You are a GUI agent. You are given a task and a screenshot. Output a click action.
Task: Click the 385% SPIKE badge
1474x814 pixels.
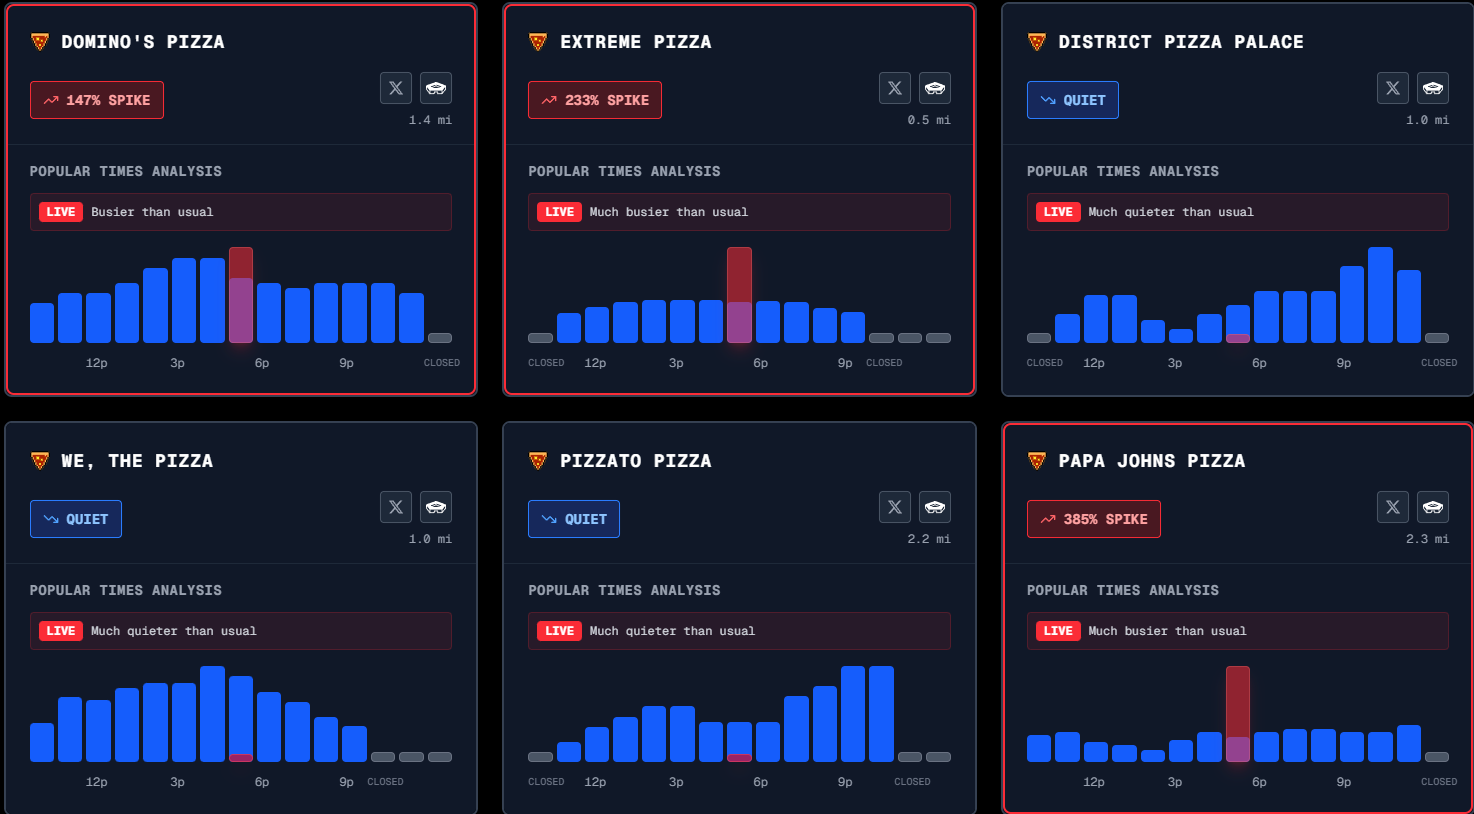click(1094, 519)
